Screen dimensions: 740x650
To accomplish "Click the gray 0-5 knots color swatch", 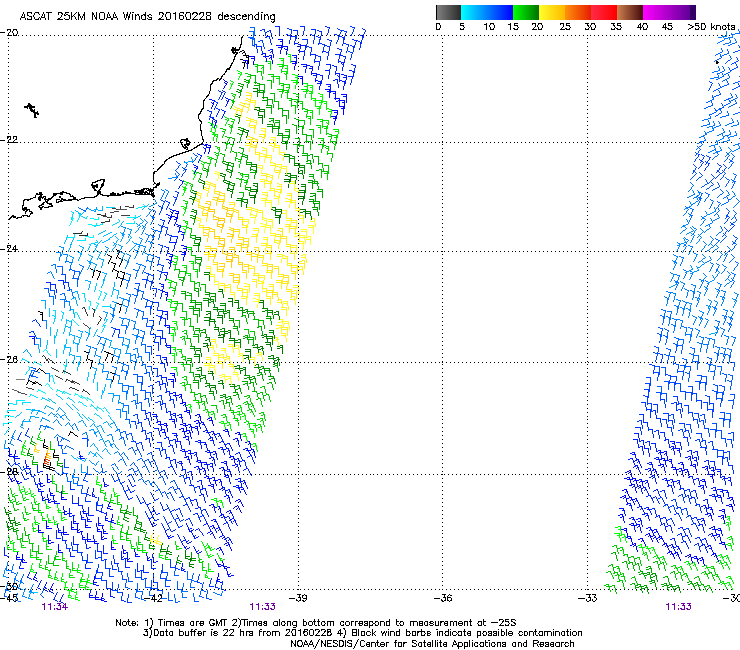I will click(x=448, y=12).
